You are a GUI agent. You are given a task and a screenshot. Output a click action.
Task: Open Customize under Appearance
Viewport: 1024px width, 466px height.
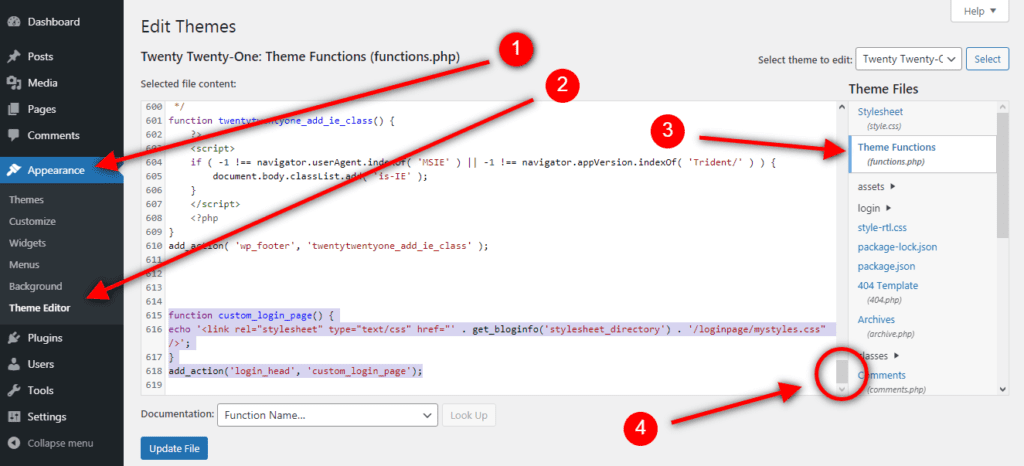pos(32,221)
